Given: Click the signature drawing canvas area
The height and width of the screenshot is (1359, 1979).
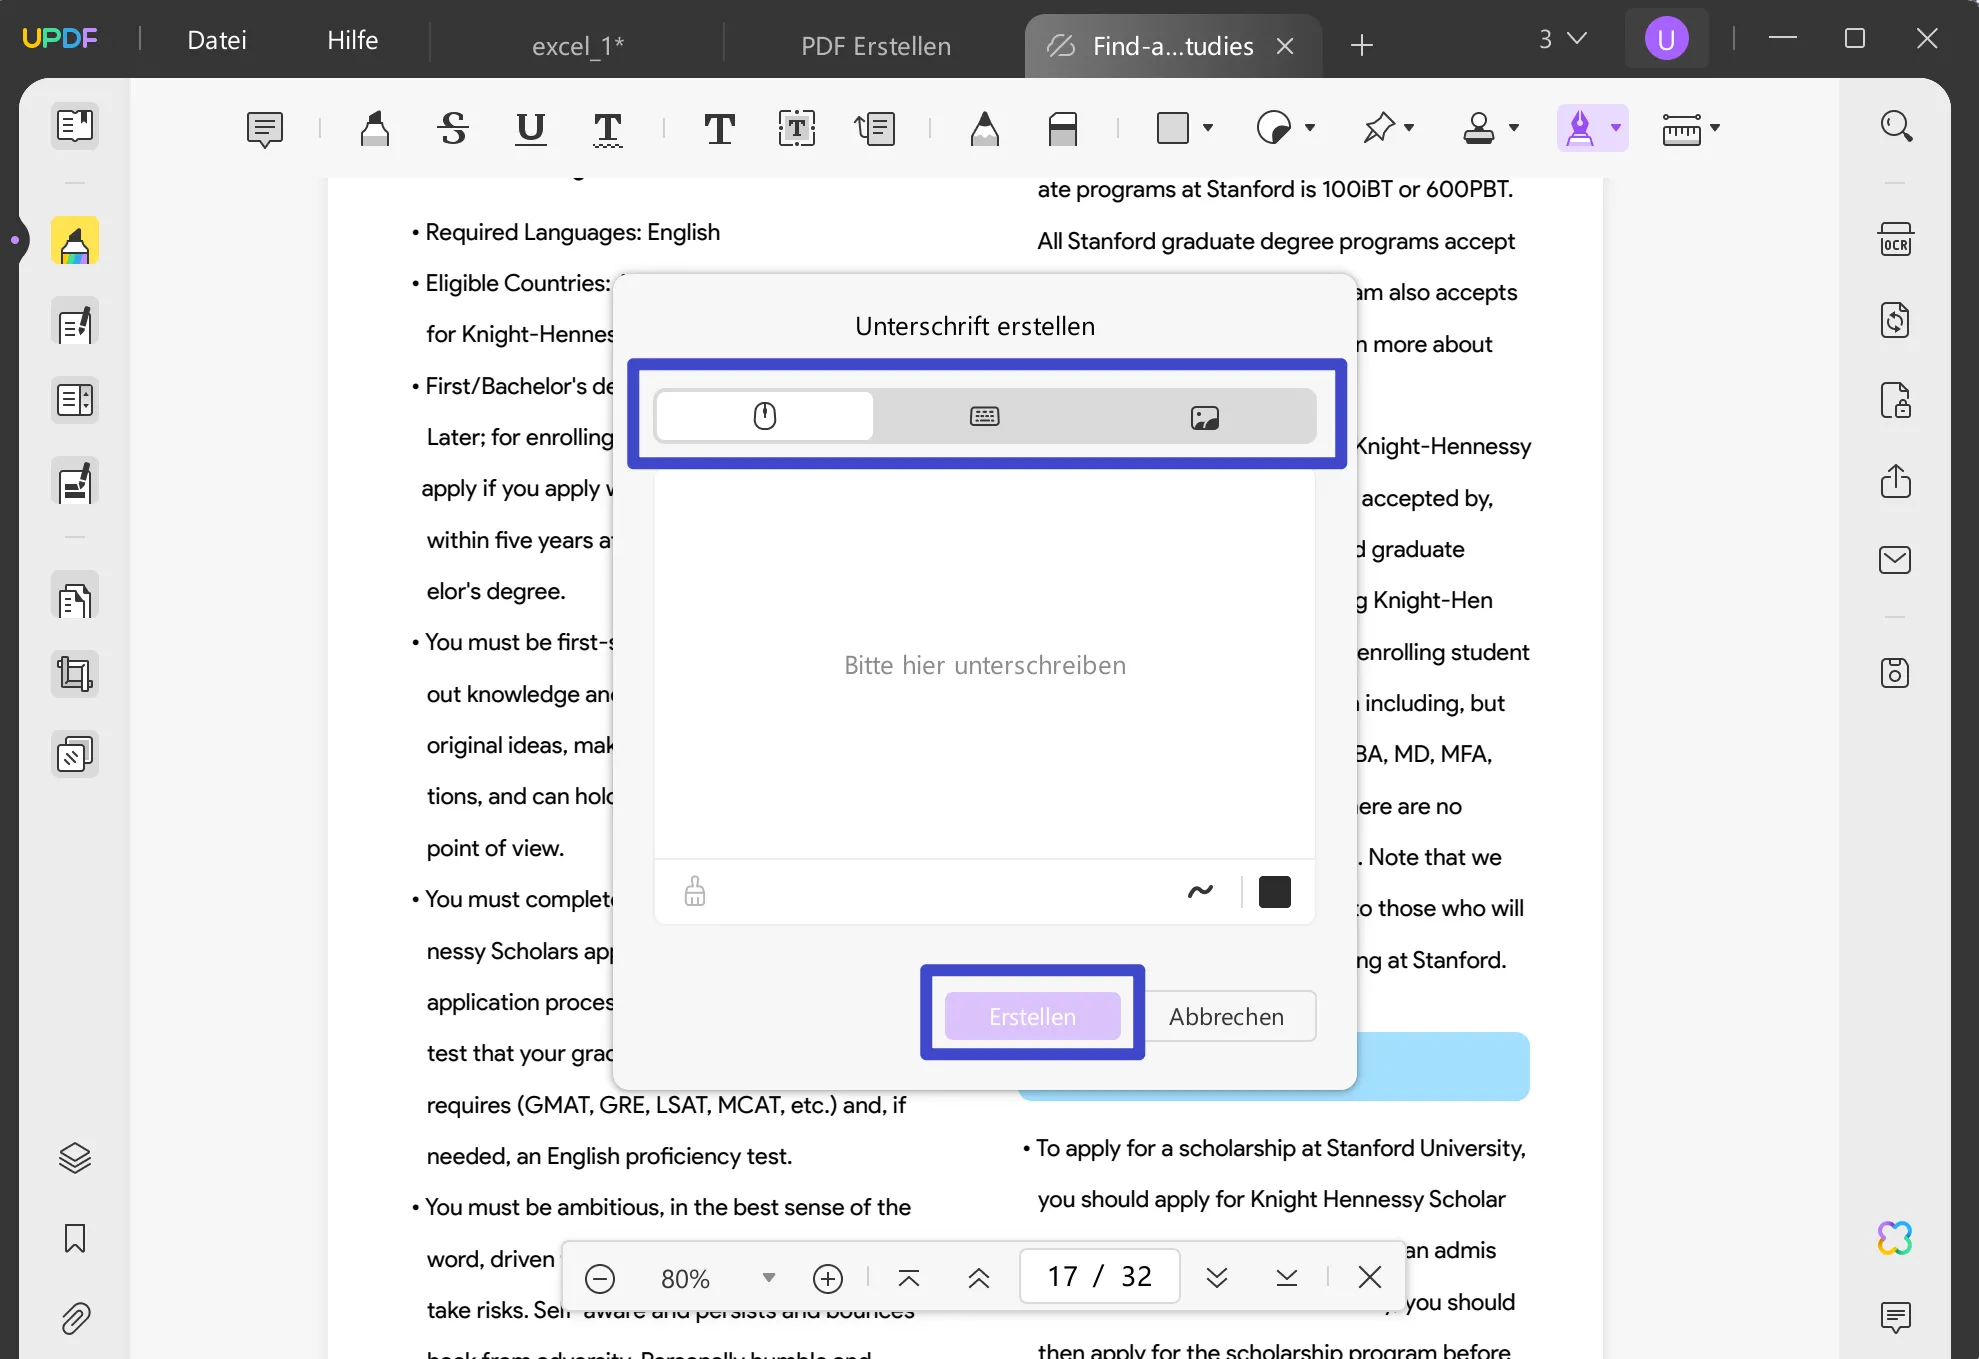Looking at the screenshot, I should click(x=983, y=663).
